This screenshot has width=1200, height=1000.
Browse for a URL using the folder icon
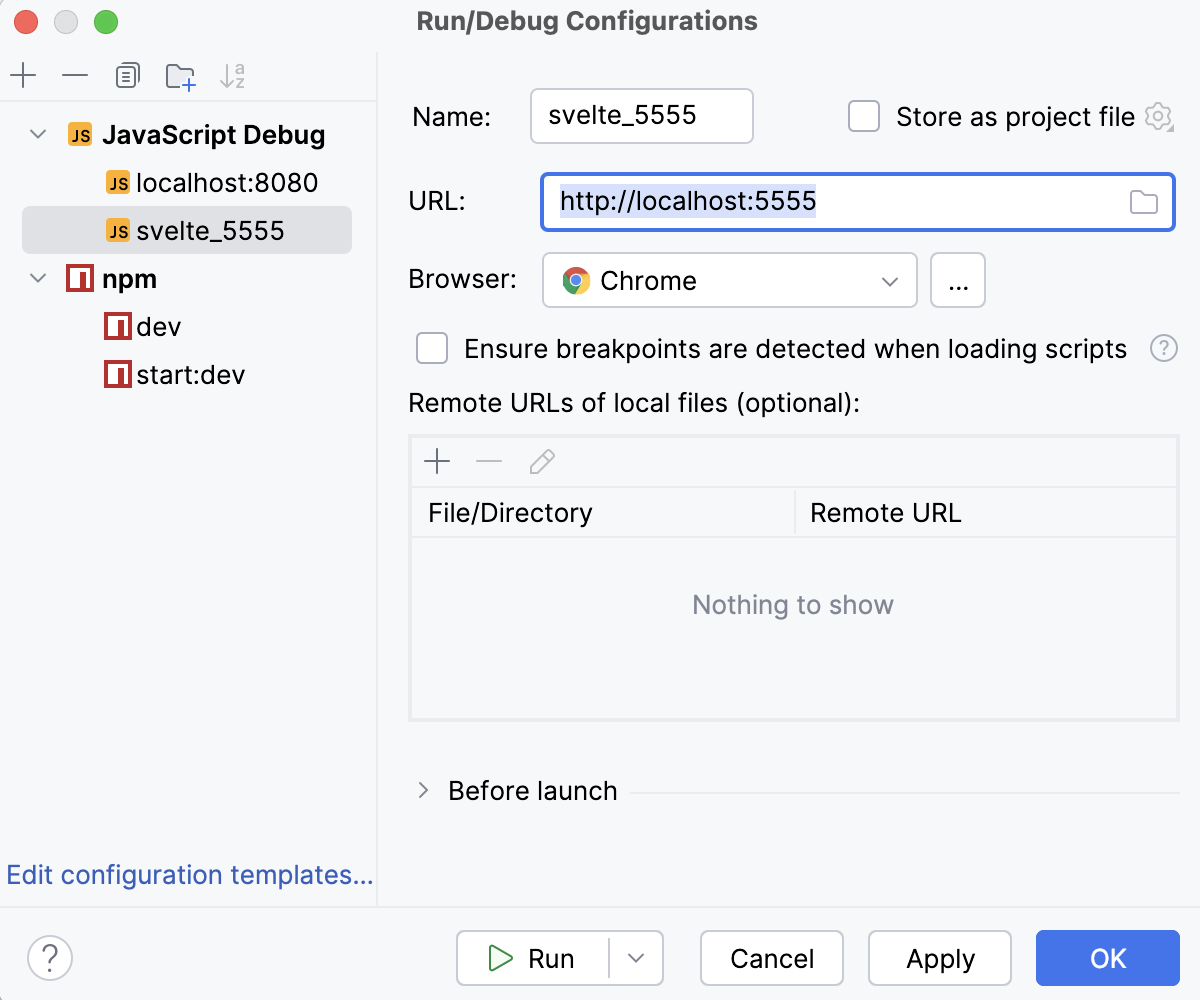[x=1144, y=201]
